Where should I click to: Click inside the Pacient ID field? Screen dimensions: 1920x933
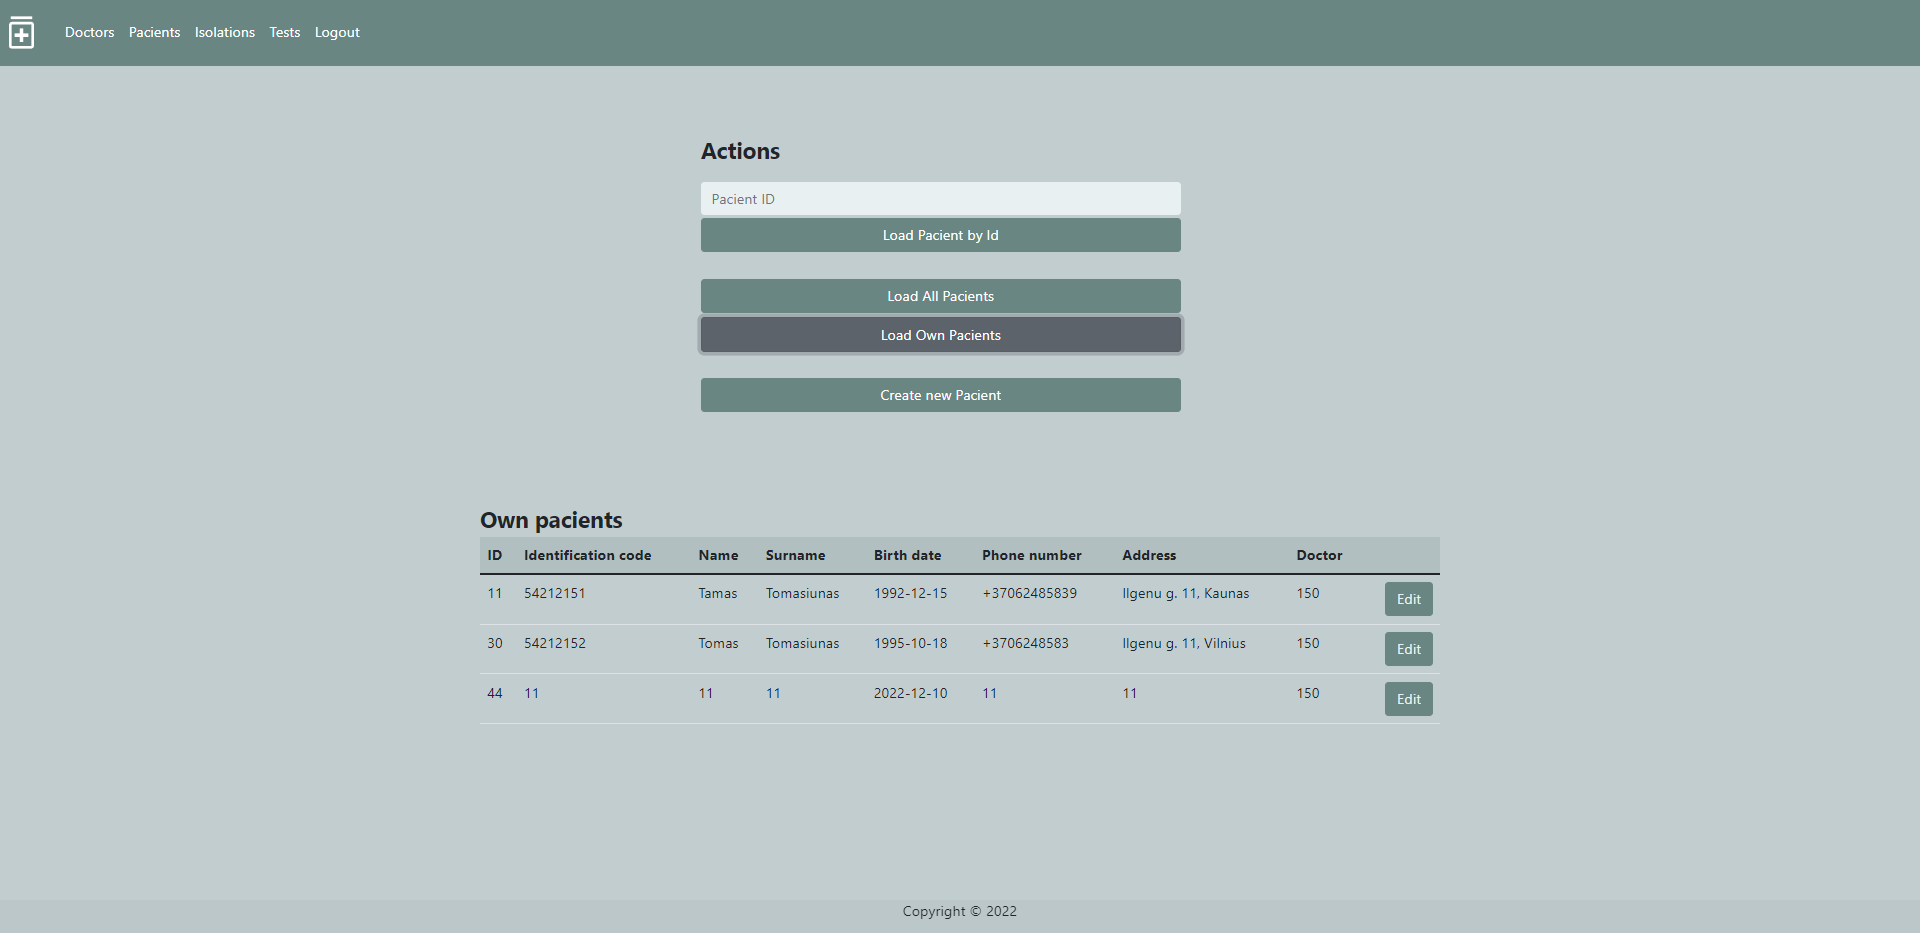coord(940,198)
